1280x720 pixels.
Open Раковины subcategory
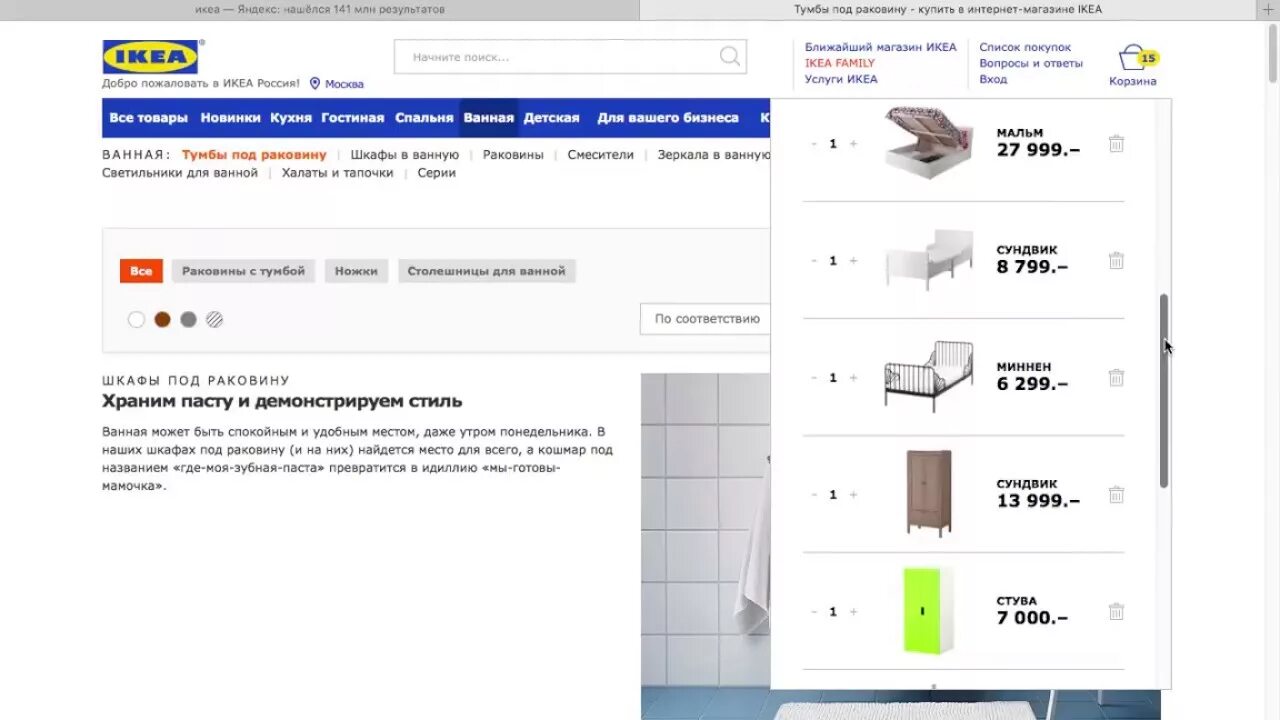pos(513,155)
